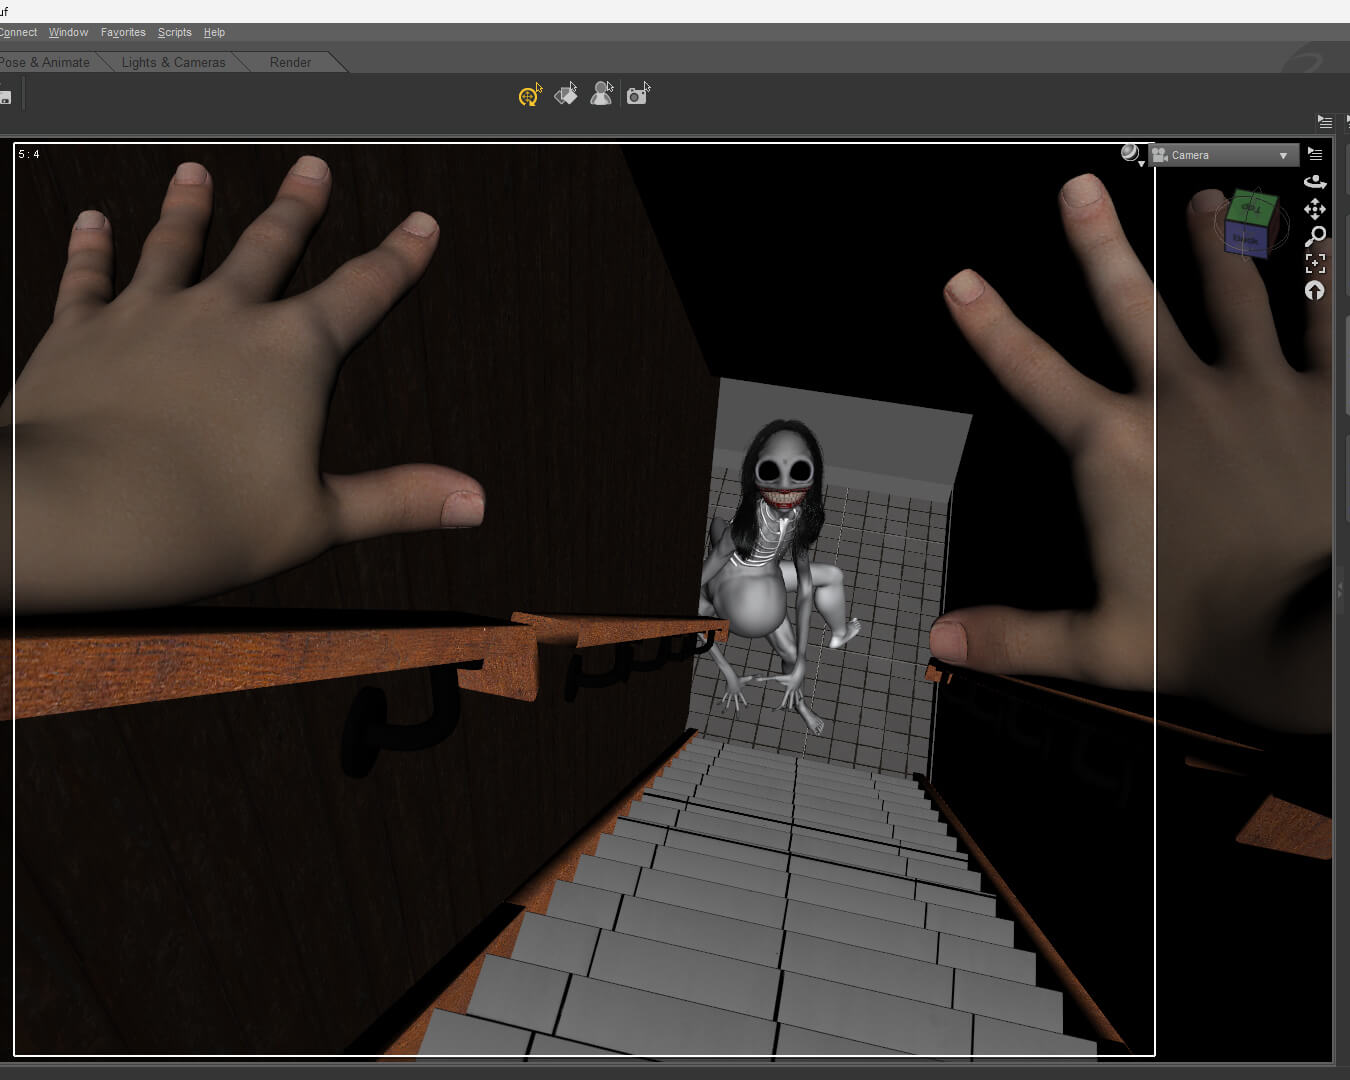Switch to the Render activity tab

pos(290,62)
